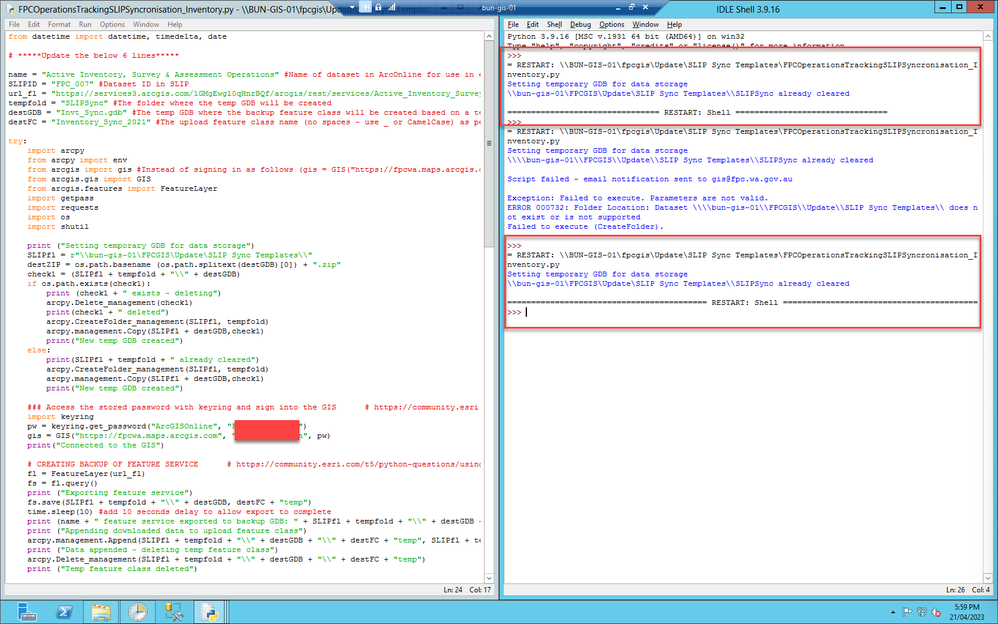
Task: Show hidden system tray icons
Action: pos(893,613)
